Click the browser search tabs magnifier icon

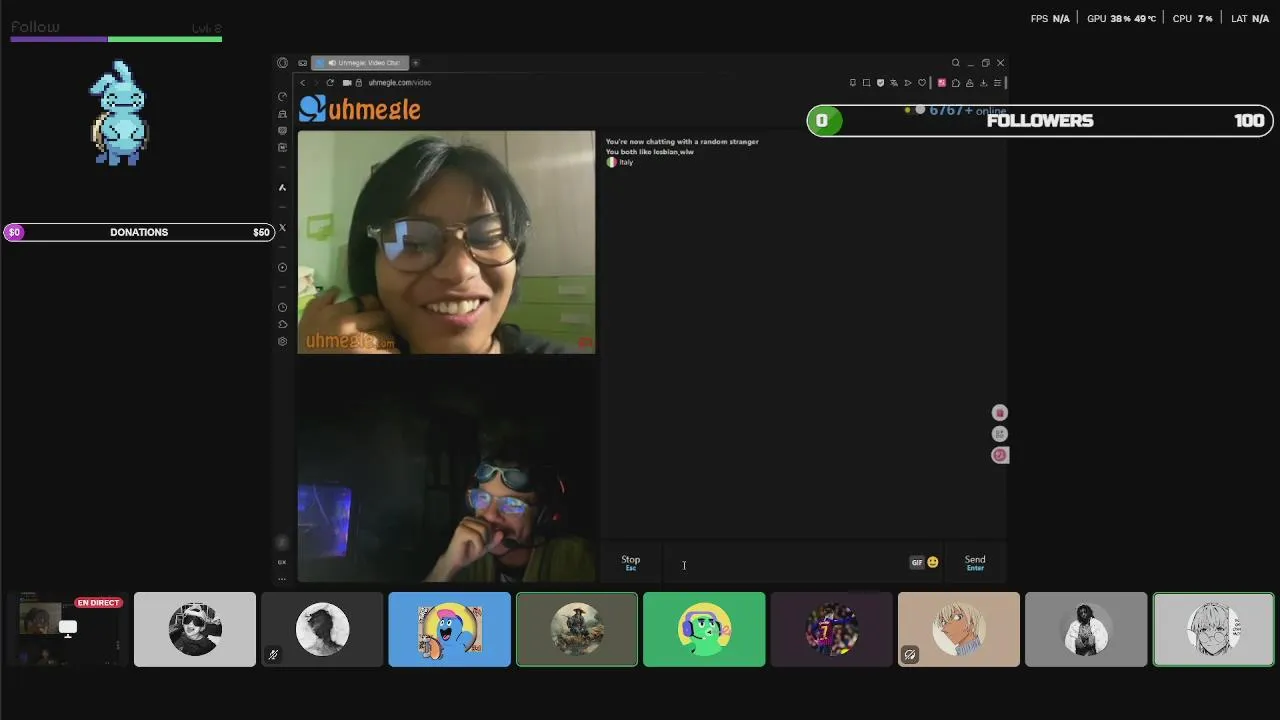pos(955,63)
